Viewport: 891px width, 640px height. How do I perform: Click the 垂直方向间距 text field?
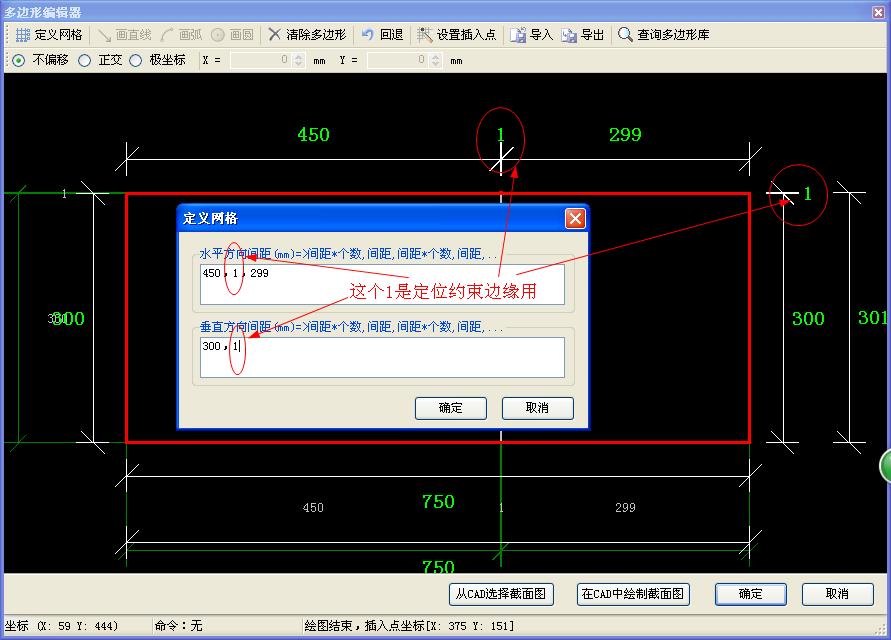point(382,358)
